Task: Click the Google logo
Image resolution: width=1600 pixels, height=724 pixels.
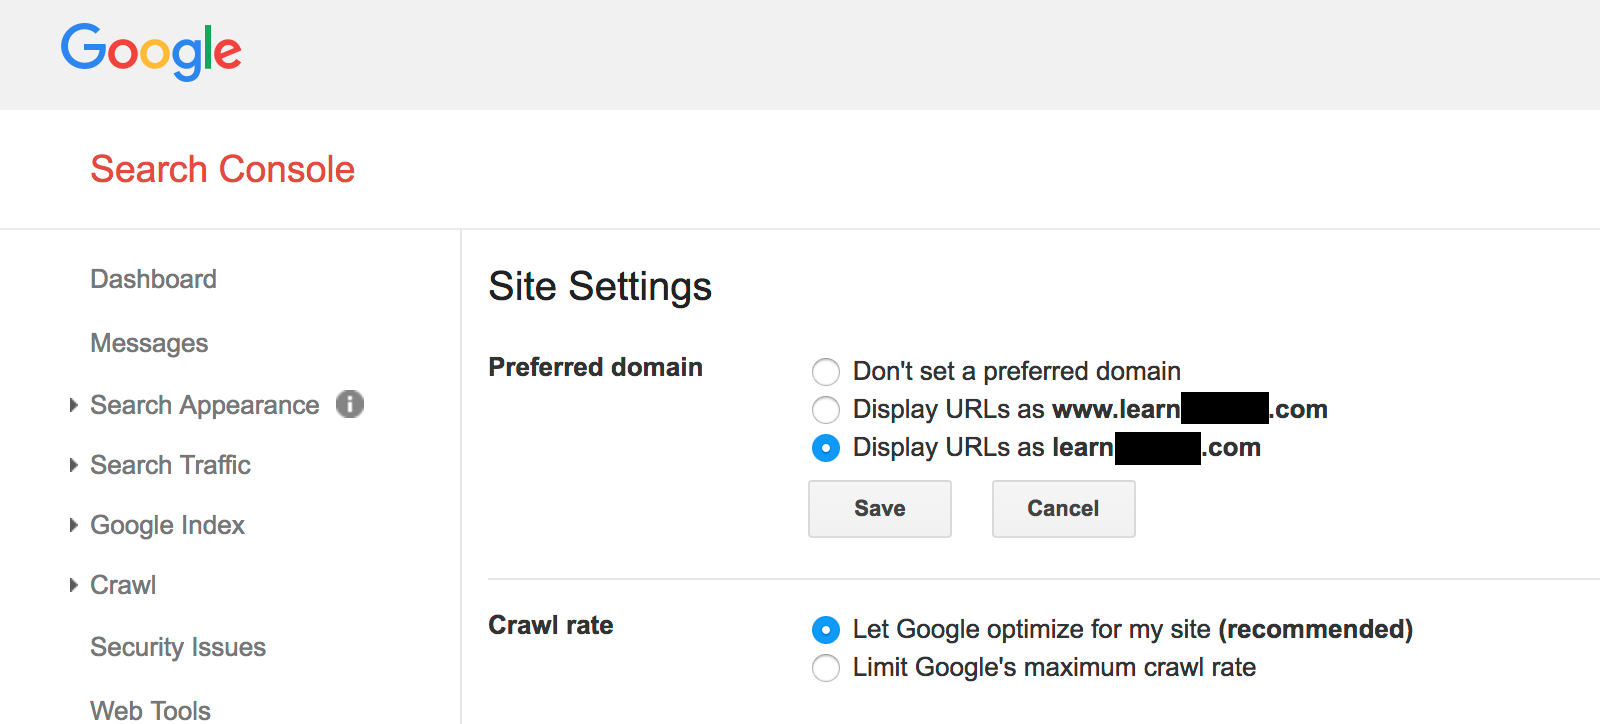Action: click(151, 51)
